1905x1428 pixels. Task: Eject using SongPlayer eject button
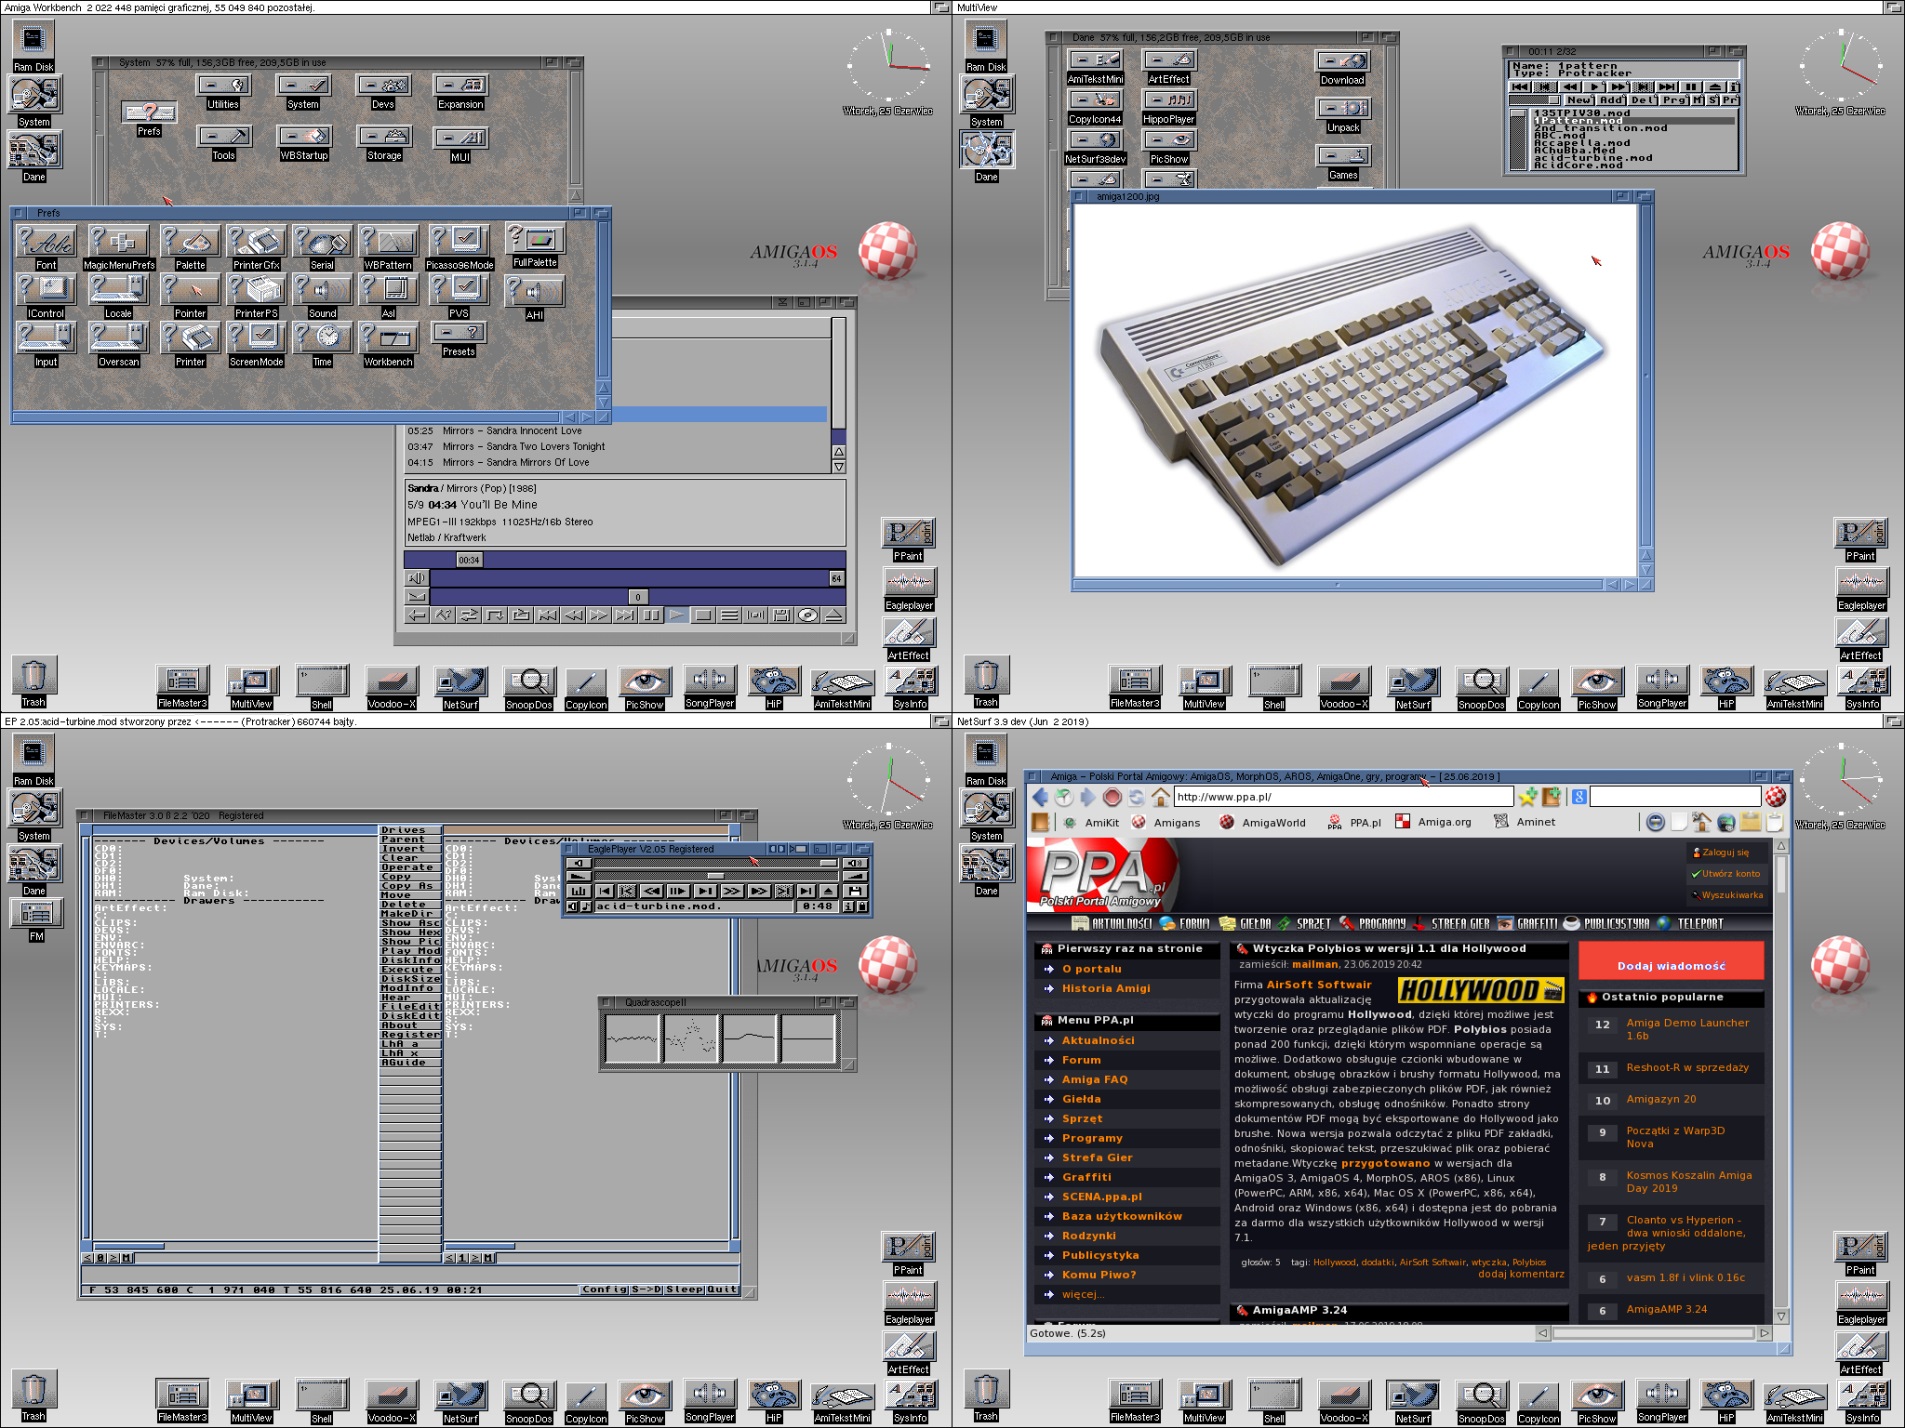(x=833, y=615)
